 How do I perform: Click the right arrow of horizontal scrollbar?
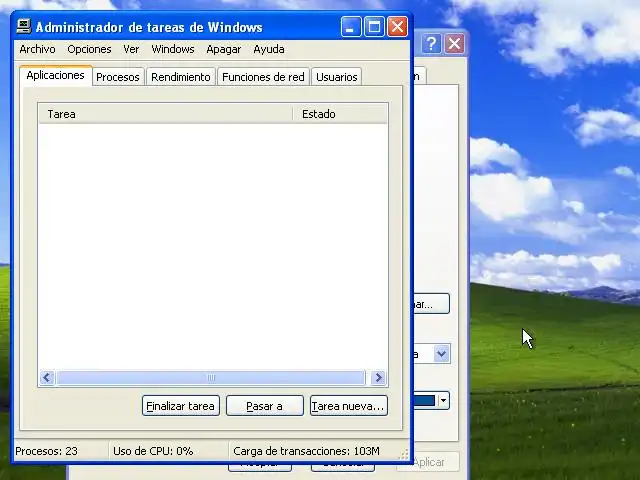pyautogui.click(x=378, y=378)
